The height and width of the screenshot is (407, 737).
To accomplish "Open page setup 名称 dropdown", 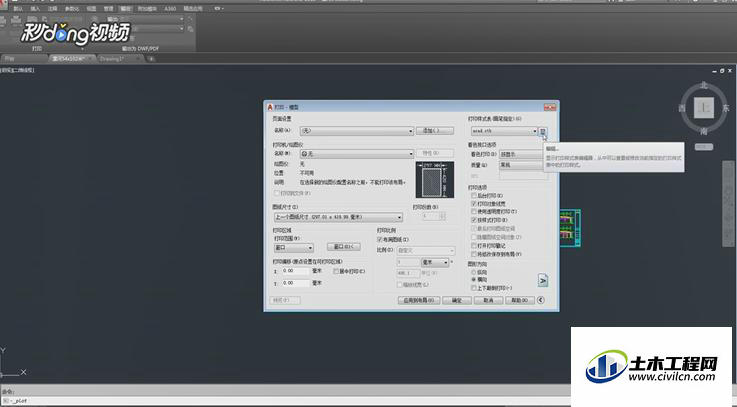I will click(x=357, y=131).
